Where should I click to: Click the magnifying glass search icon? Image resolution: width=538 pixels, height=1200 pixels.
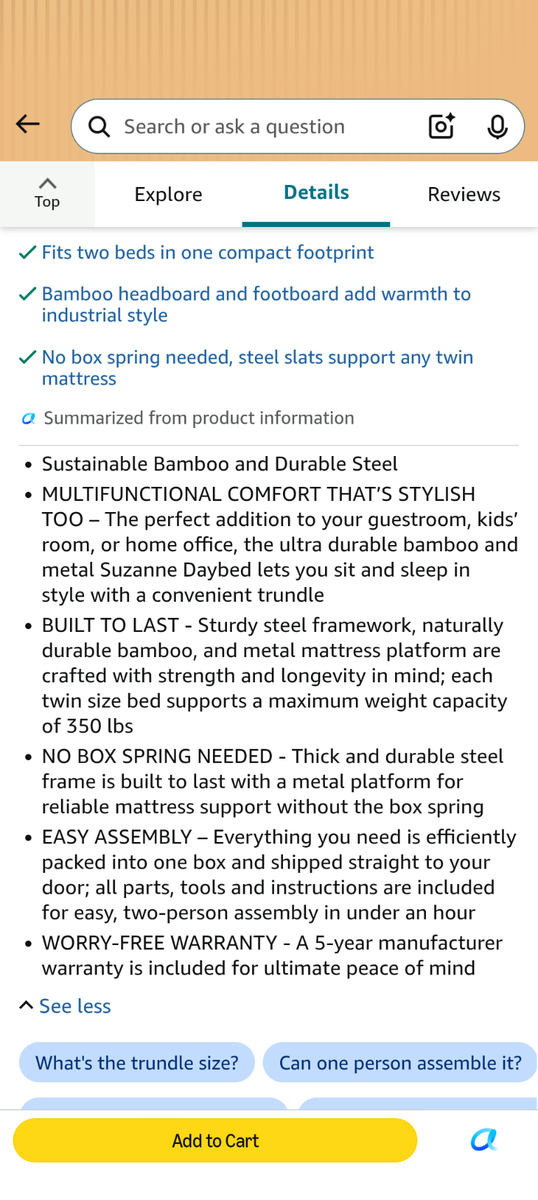[x=99, y=126]
